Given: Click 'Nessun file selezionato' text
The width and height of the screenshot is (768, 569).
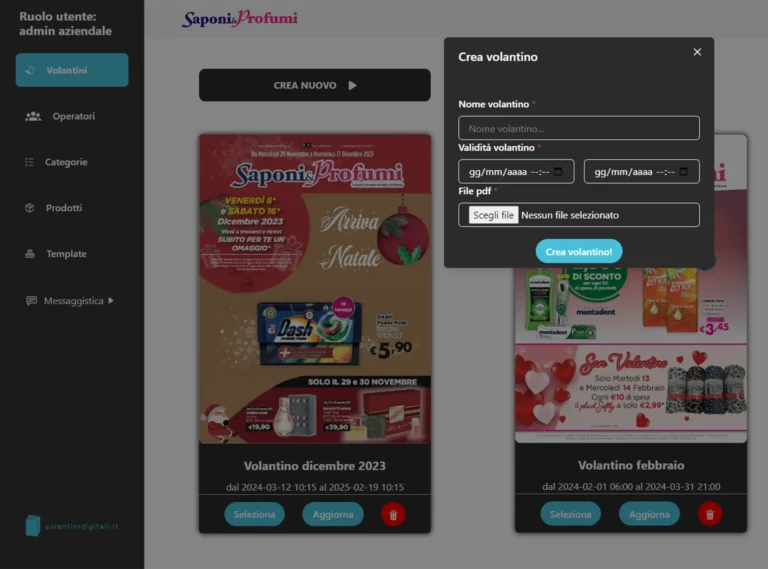Looking at the screenshot, I should point(570,215).
